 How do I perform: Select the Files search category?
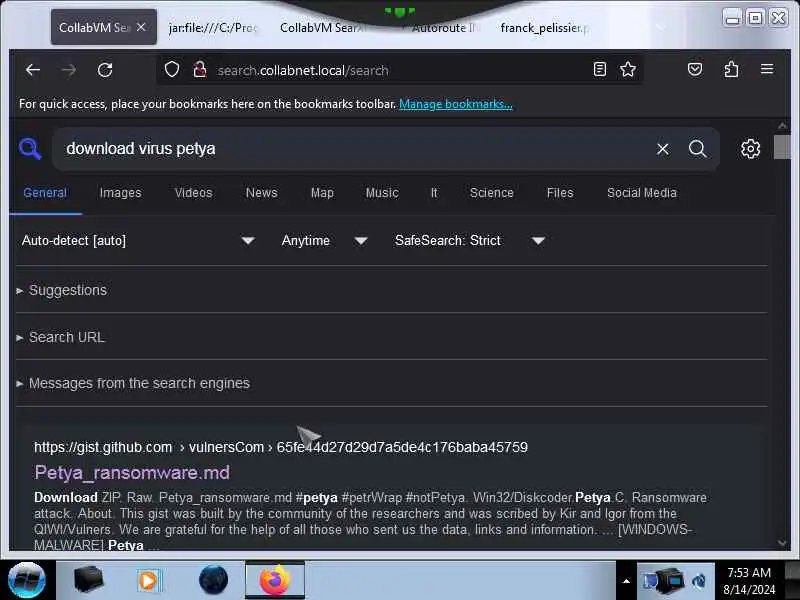coord(560,193)
